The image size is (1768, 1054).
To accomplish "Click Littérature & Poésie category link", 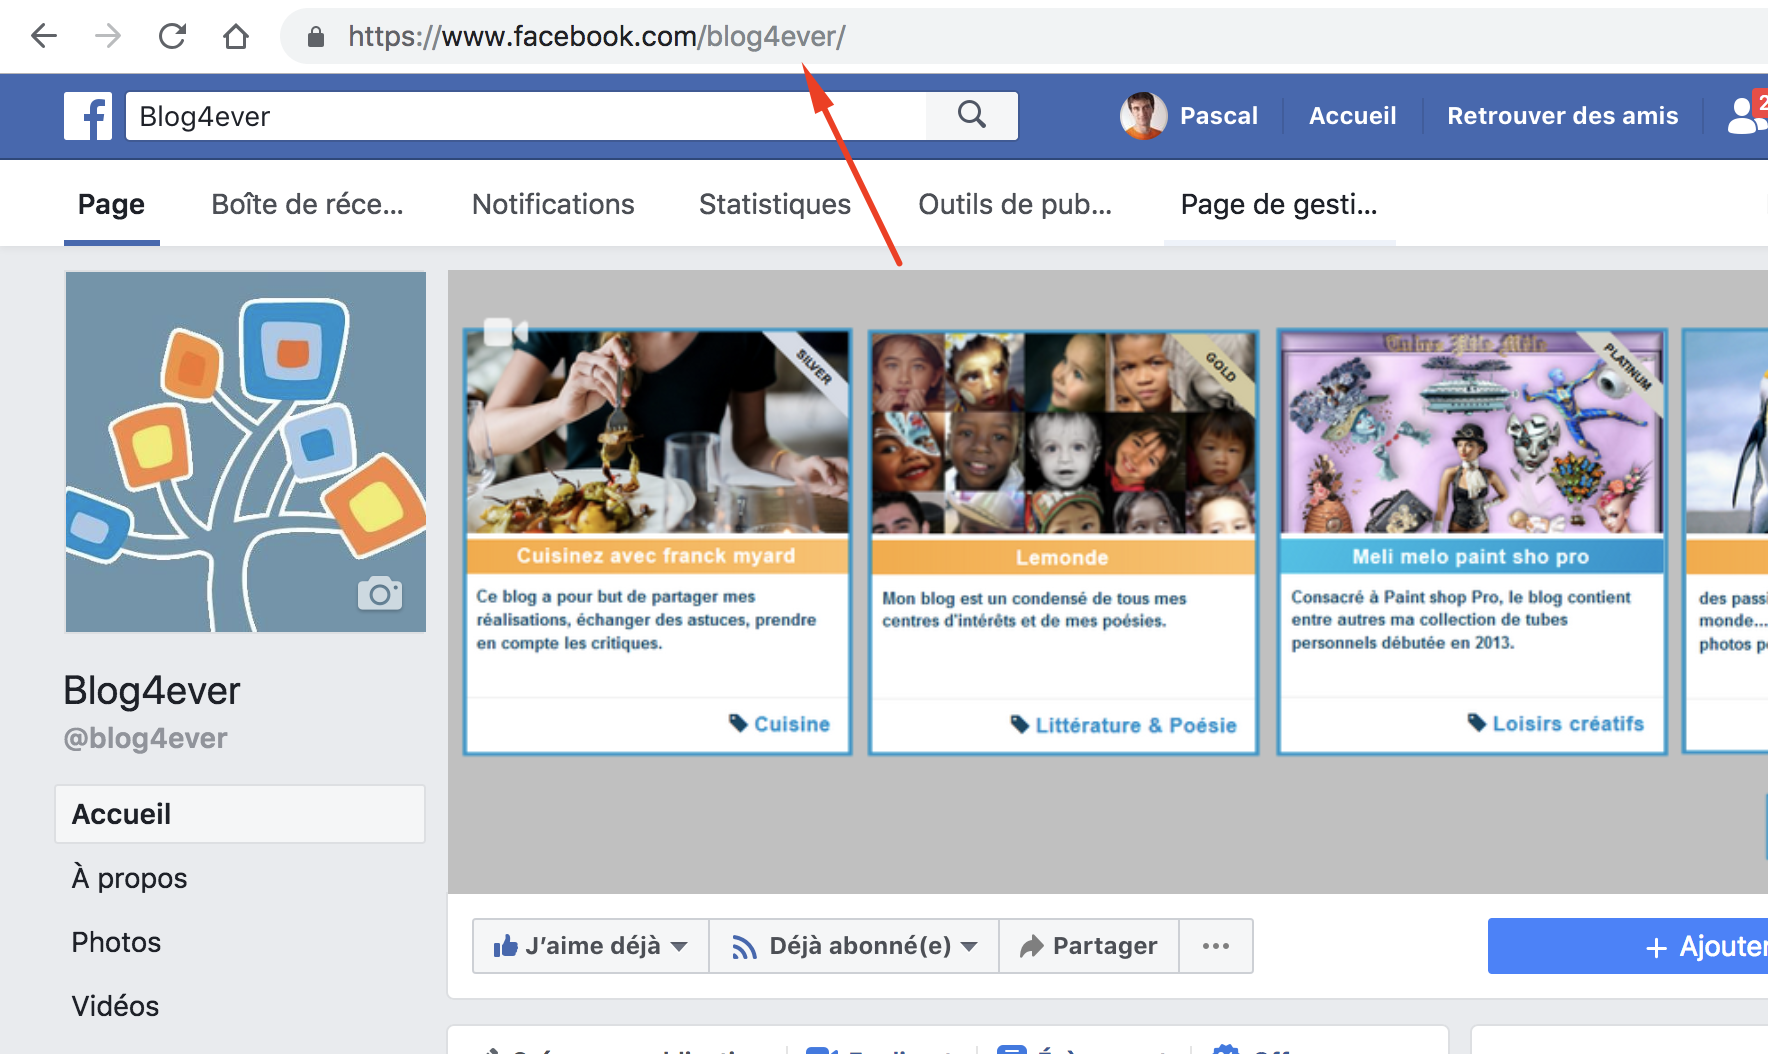I will coord(1136,725).
